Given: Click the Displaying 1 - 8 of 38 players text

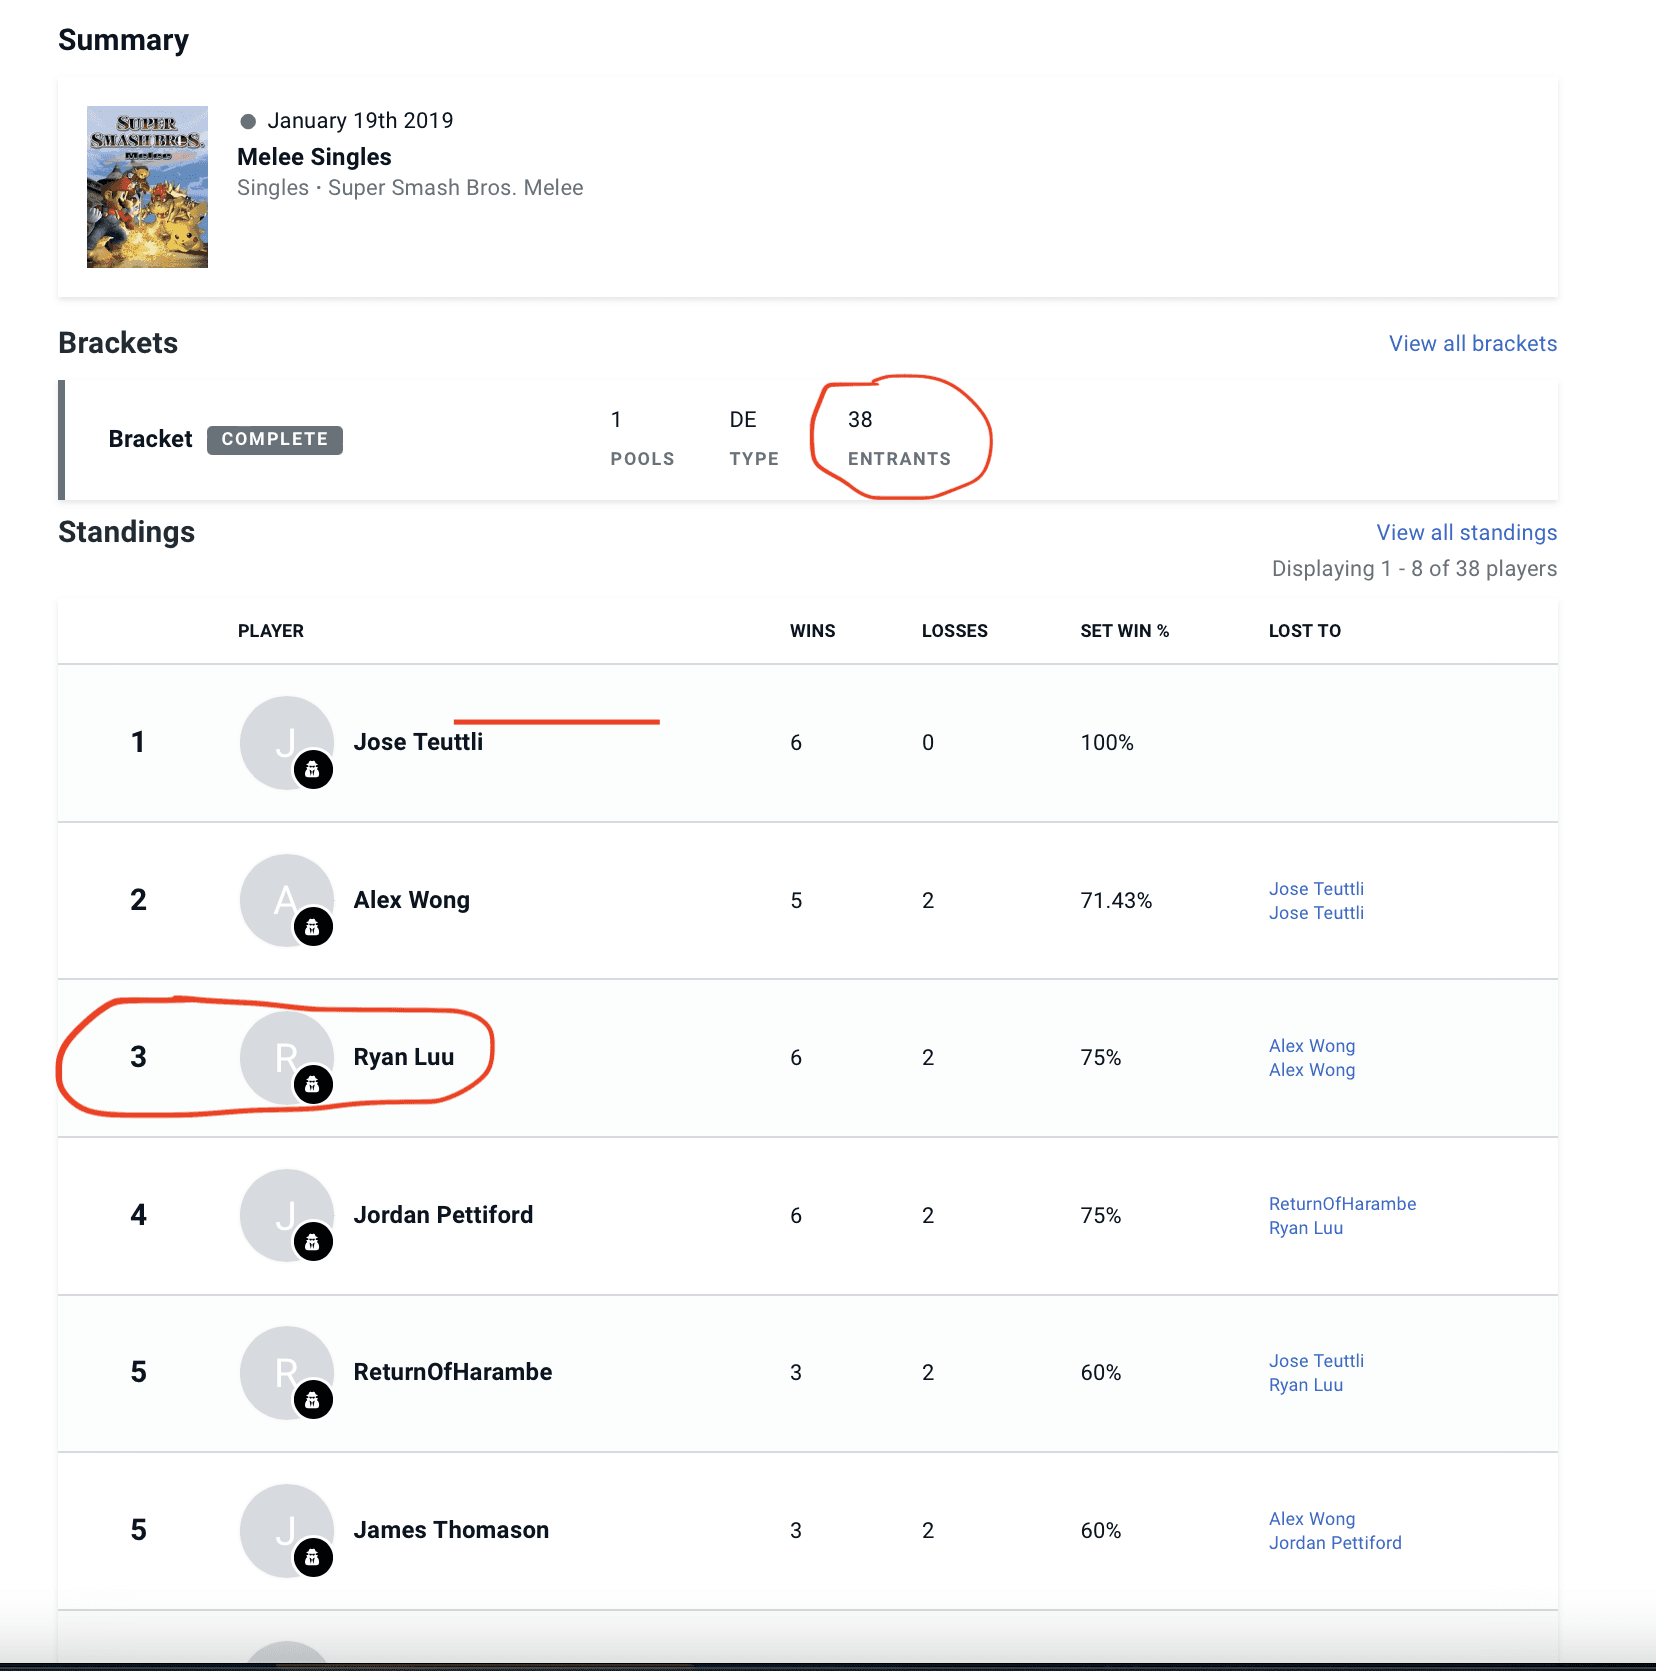Looking at the screenshot, I should 1414,569.
